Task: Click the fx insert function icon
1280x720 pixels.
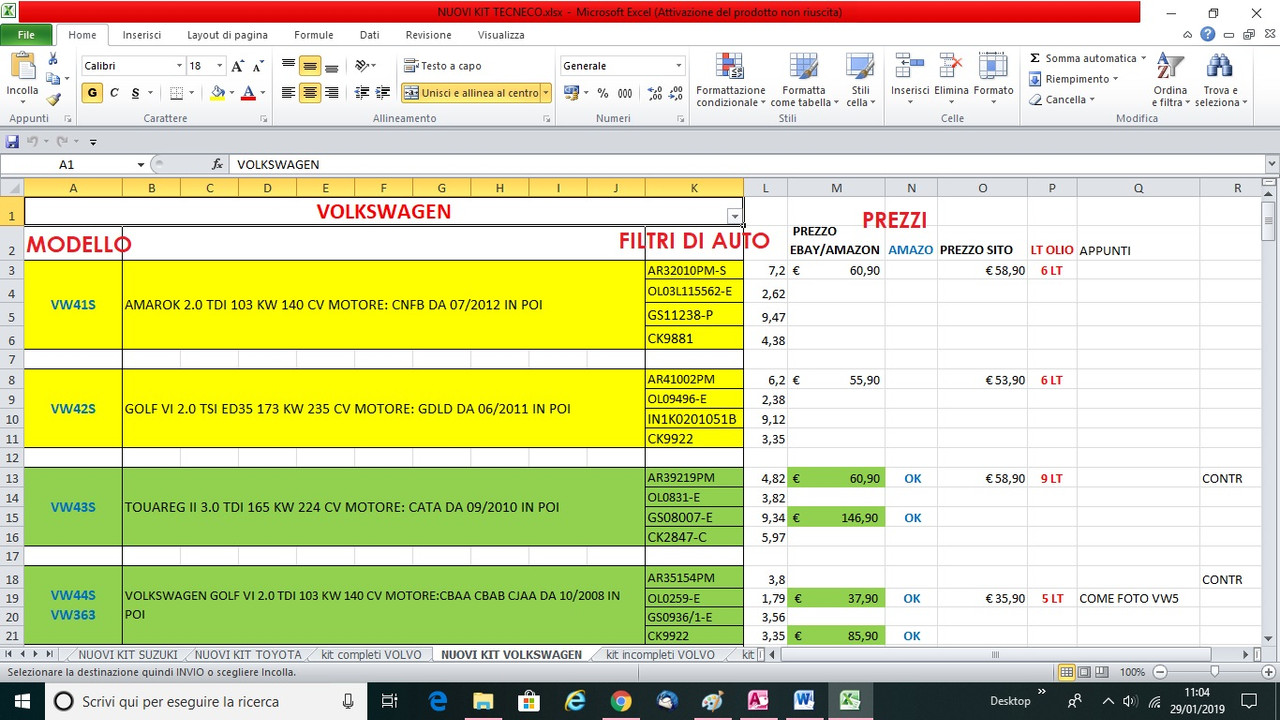Action: coord(217,164)
